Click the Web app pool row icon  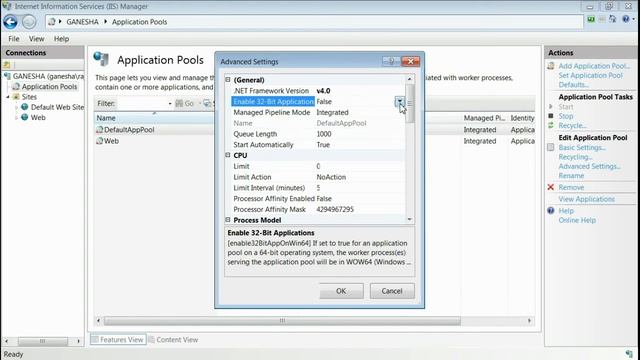pyautogui.click(x=99, y=141)
